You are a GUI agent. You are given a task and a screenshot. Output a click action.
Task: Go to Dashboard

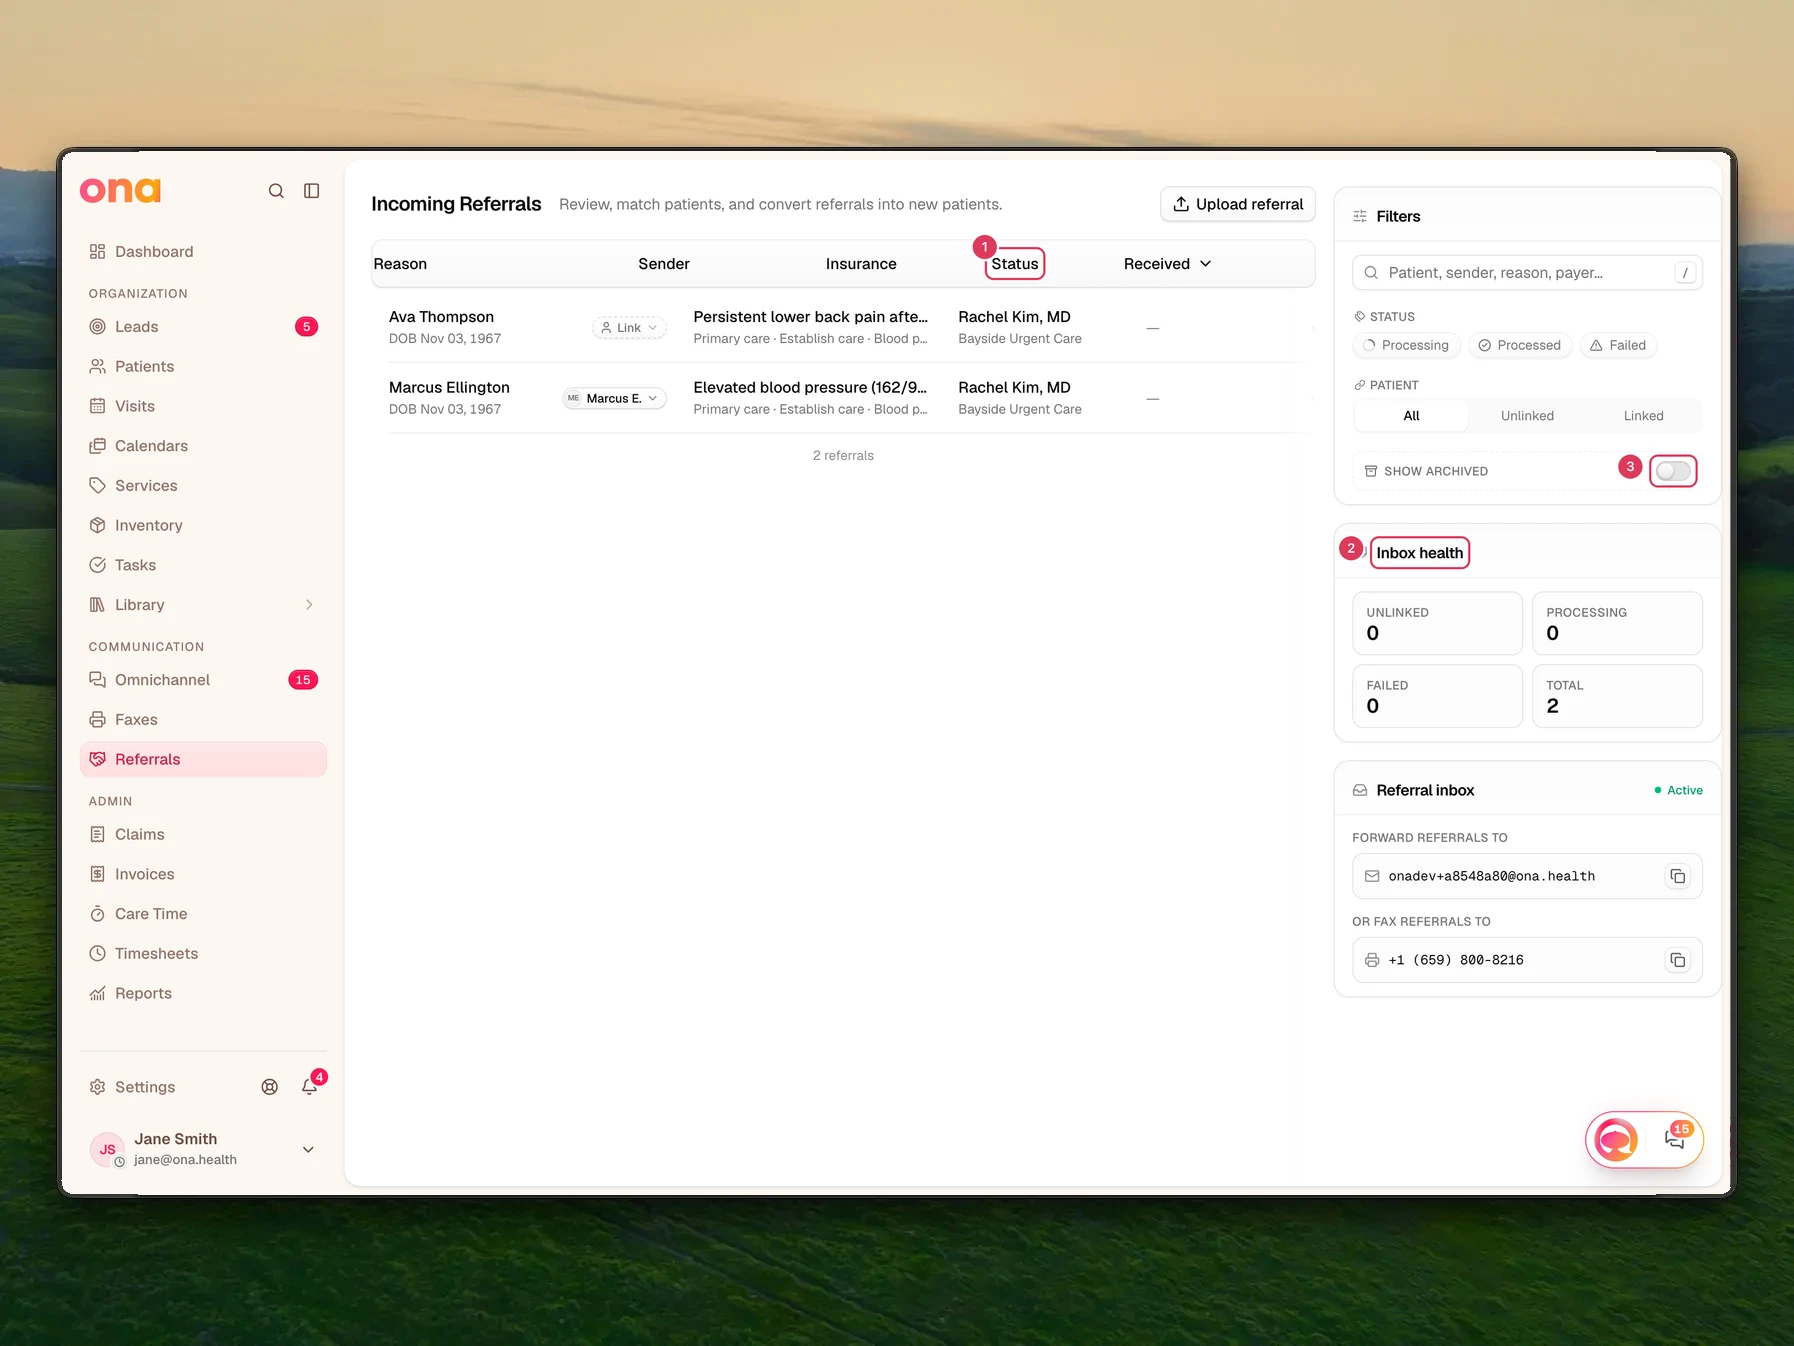[x=203, y=252]
